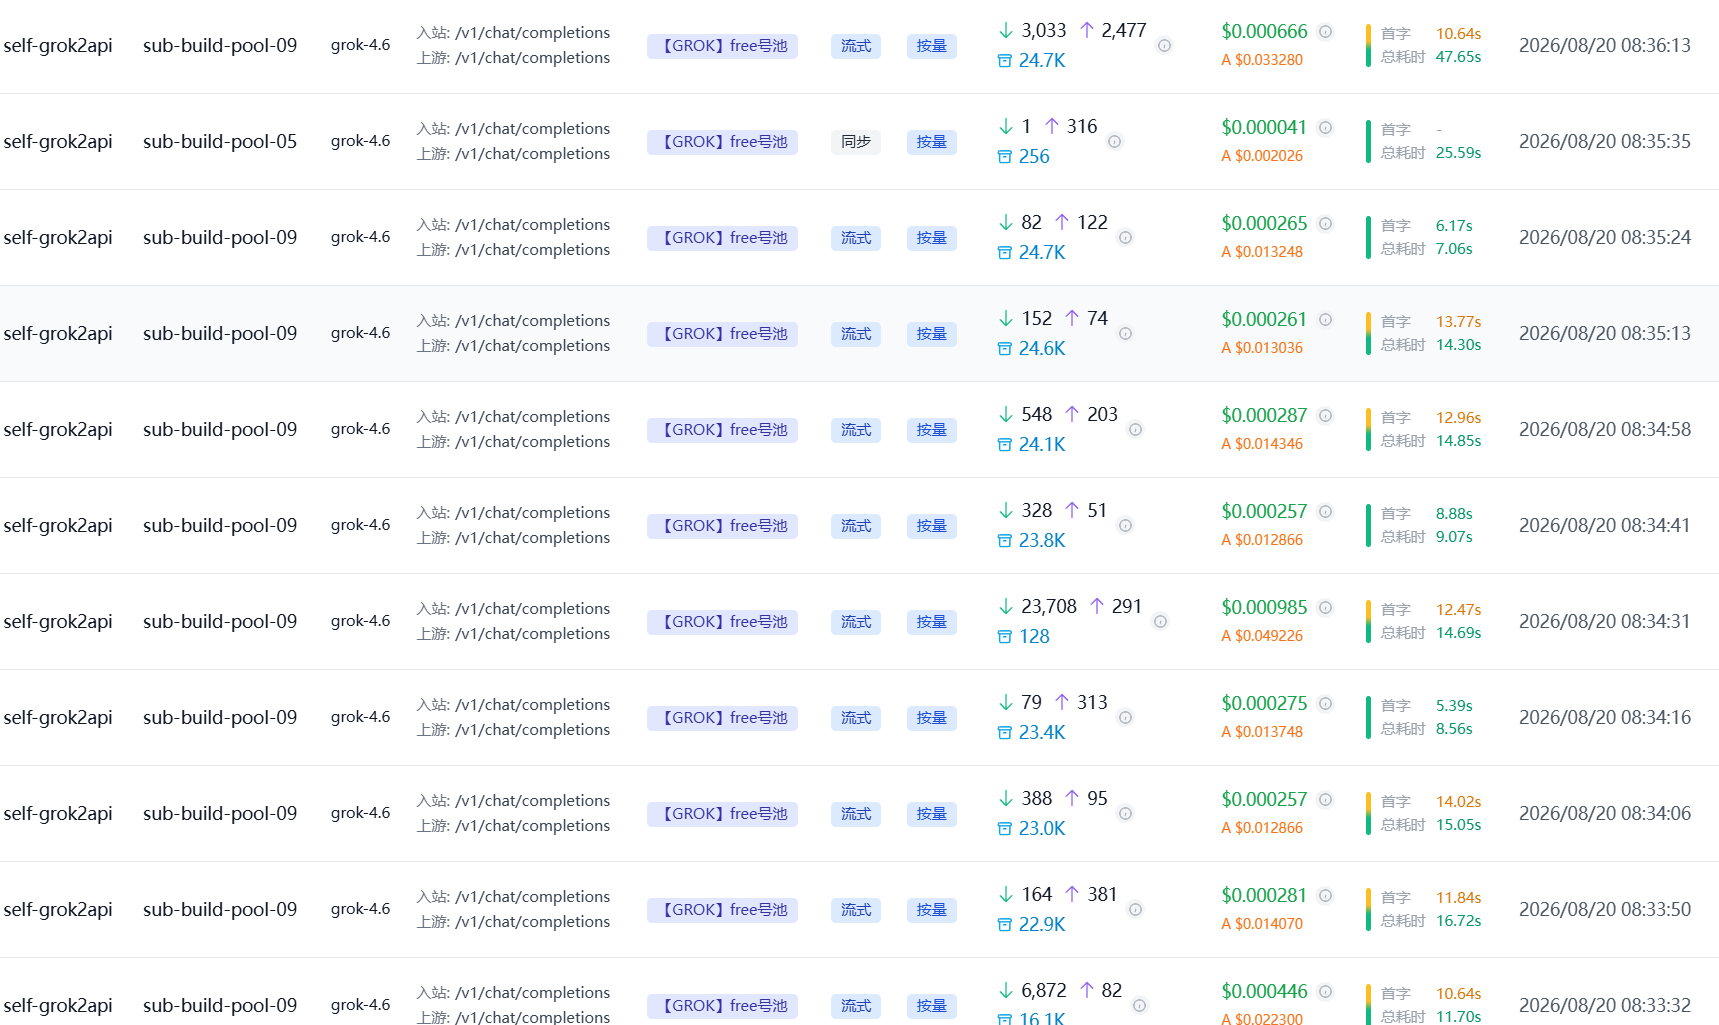The width and height of the screenshot is (1719, 1025).
Task: Click 【GROK】free号池 tag in sub-build-pool-05 row
Action: 722,142
